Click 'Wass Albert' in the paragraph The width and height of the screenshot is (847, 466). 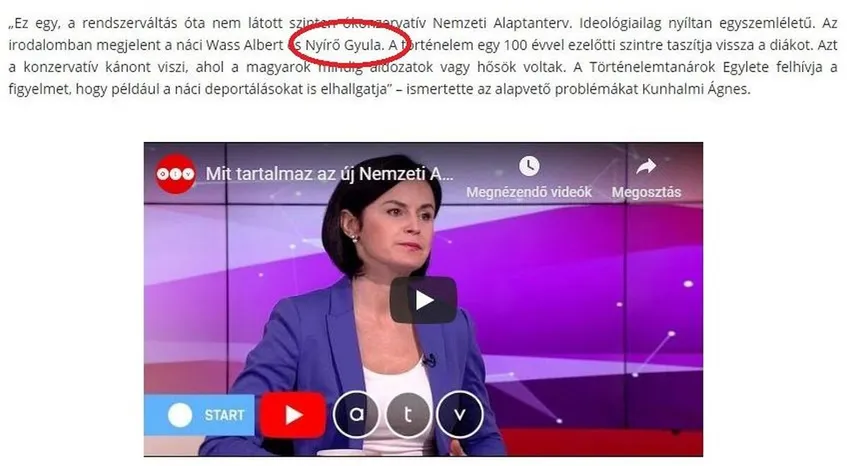[x=245, y=45]
